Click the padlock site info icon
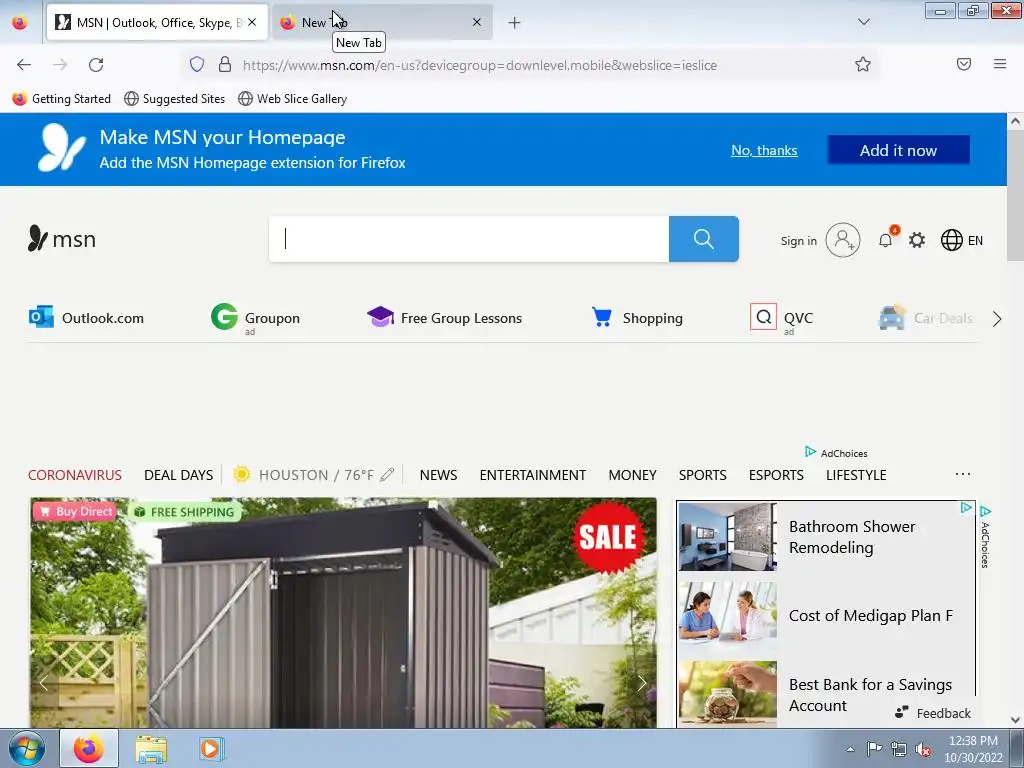Viewport: 1024px width, 768px height. pyautogui.click(x=225, y=65)
